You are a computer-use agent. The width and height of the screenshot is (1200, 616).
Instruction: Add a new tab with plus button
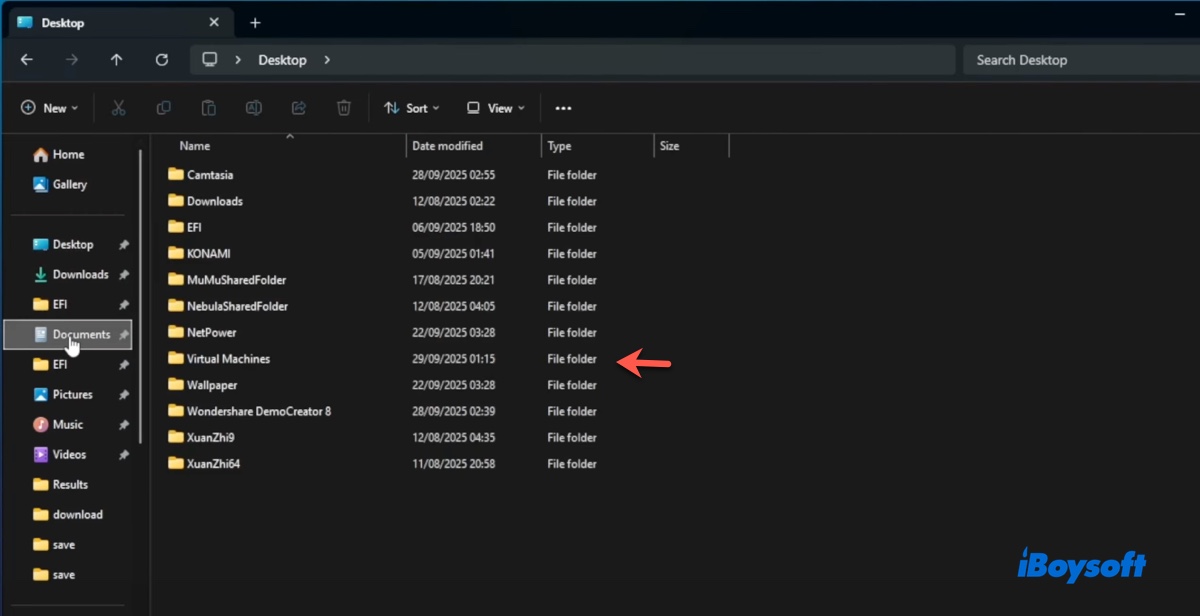tap(255, 22)
